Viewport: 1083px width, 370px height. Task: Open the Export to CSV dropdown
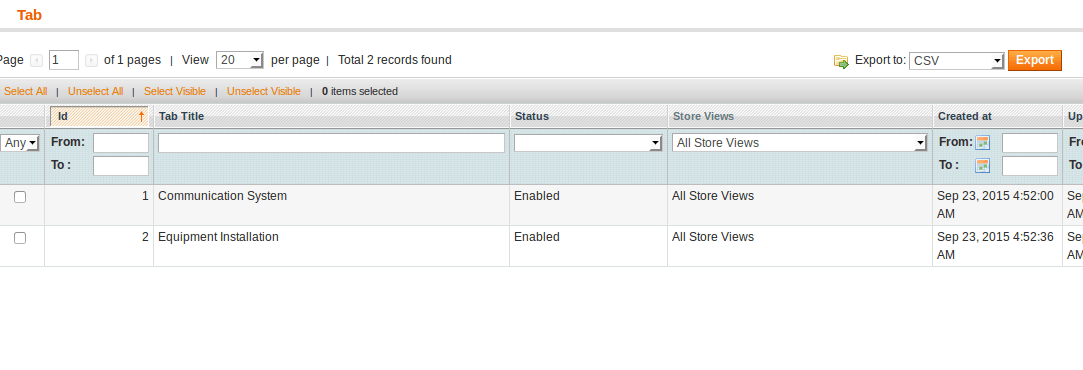tap(957, 61)
